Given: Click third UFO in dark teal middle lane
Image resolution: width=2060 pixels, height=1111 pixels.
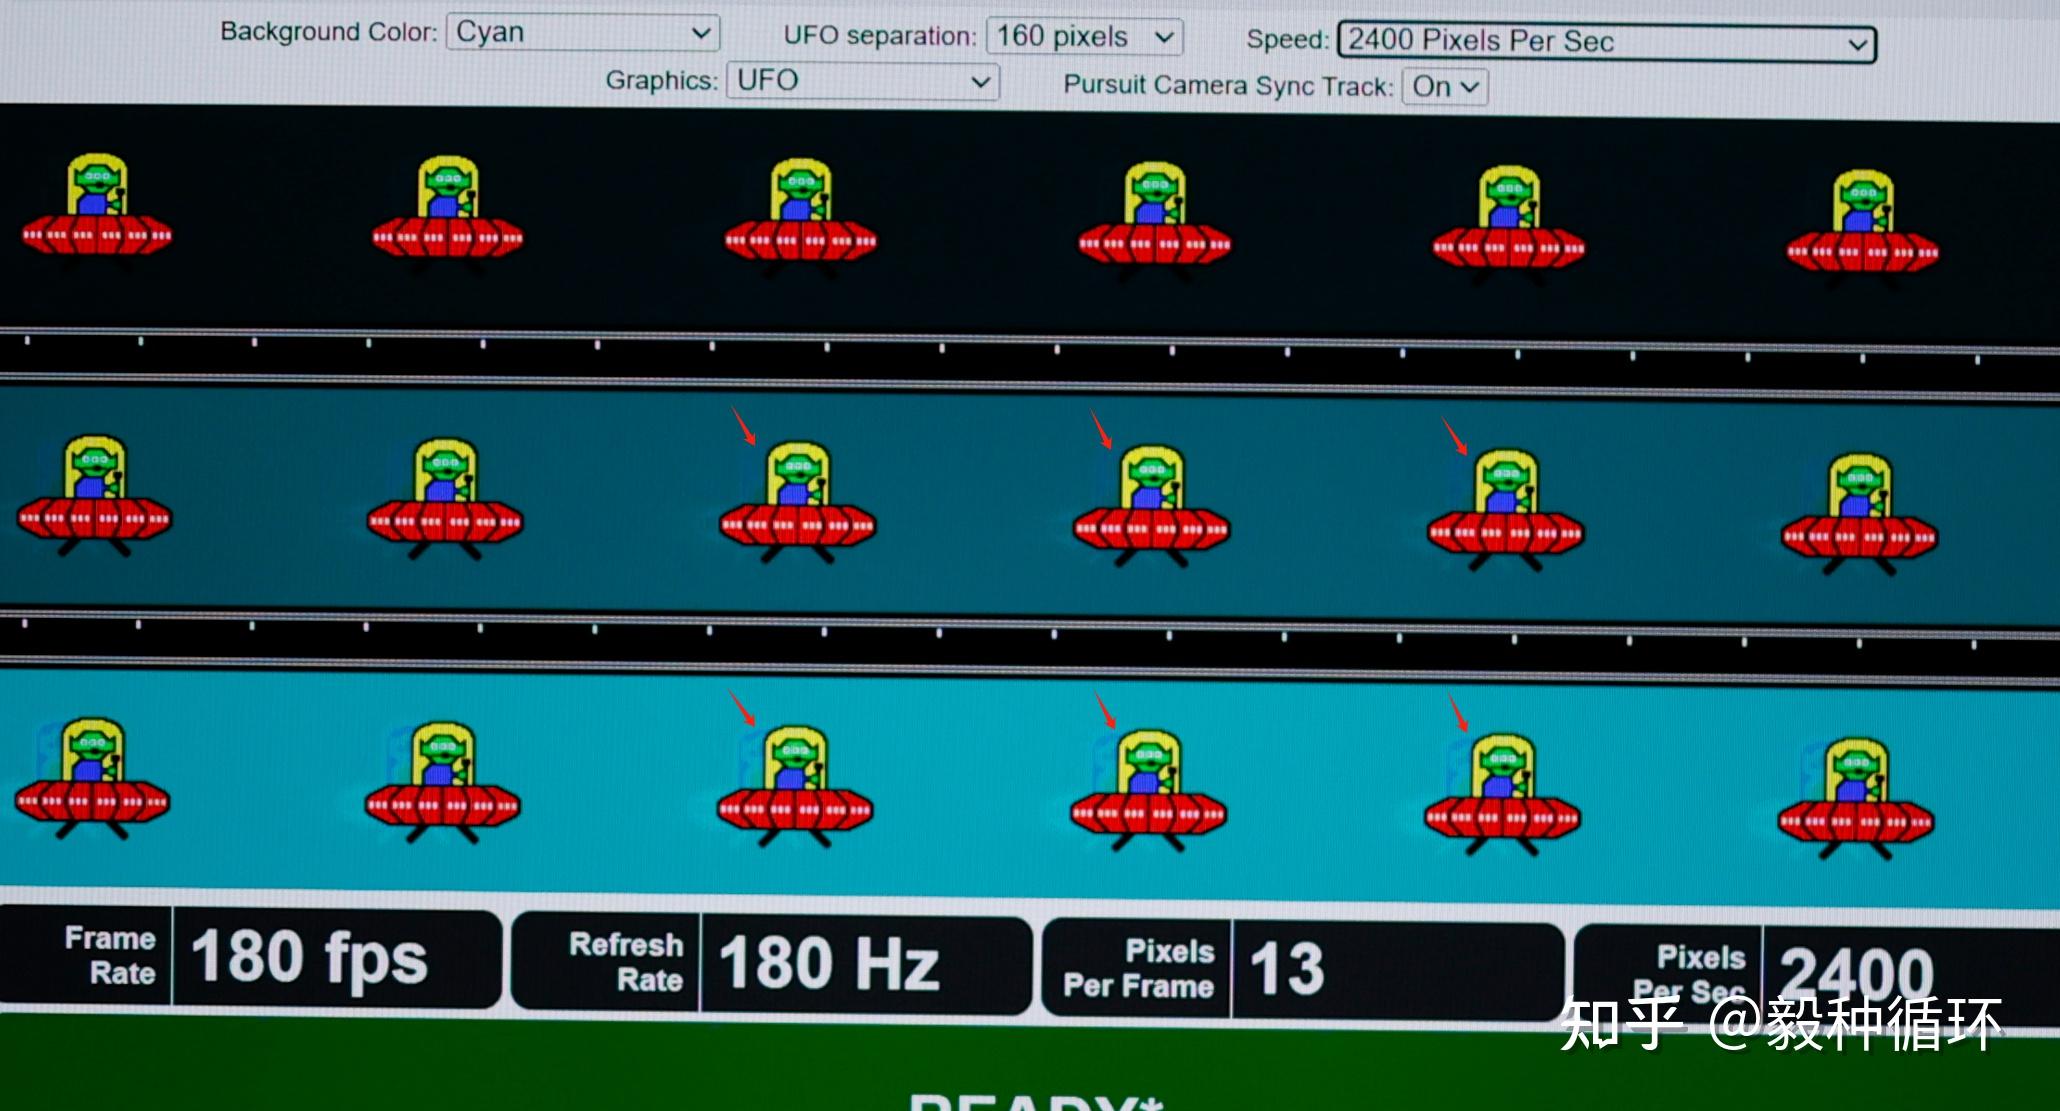Looking at the screenshot, I should (x=797, y=500).
